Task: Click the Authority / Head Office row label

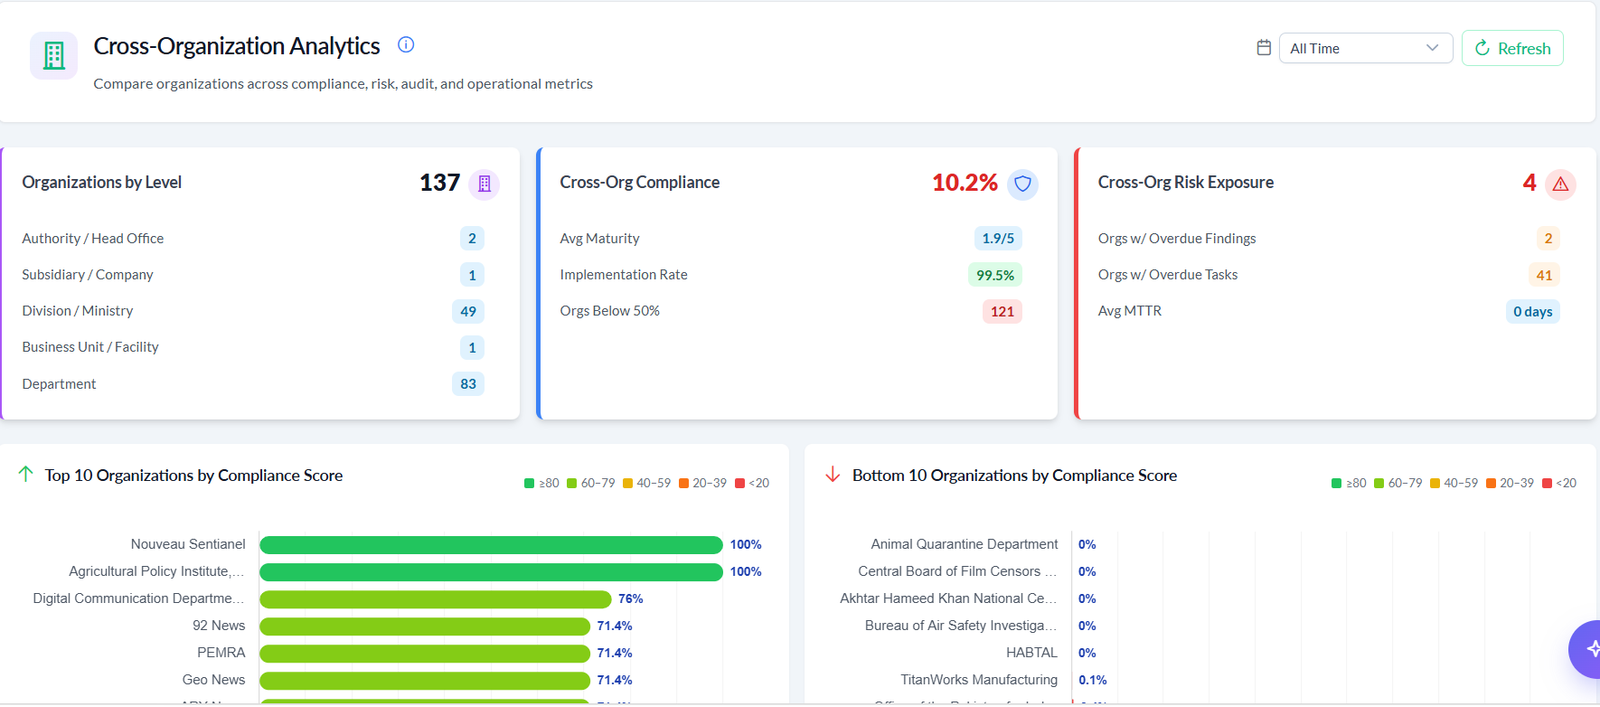Action: [93, 238]
